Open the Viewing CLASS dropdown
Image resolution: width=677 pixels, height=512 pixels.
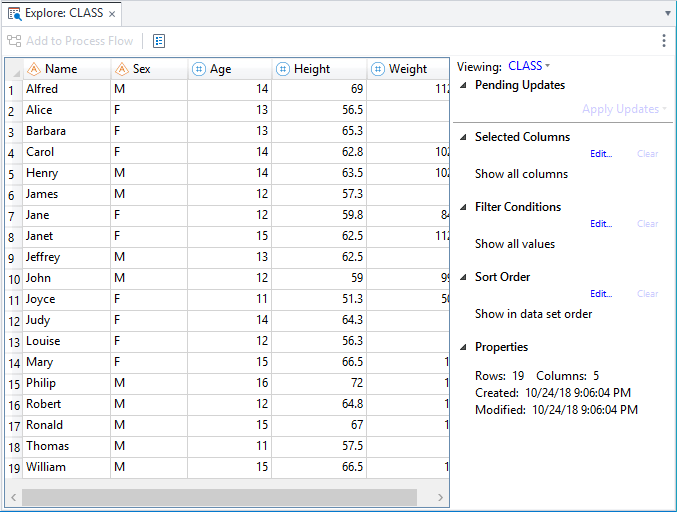529,67
